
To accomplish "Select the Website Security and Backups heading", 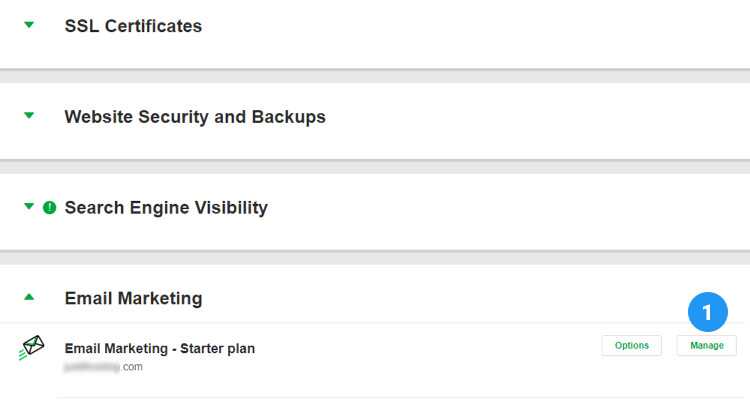I will tap(195, 117).
